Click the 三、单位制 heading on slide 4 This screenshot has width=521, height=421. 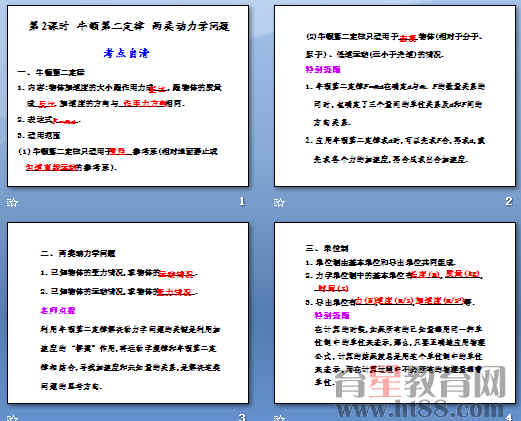pos(327,248)
